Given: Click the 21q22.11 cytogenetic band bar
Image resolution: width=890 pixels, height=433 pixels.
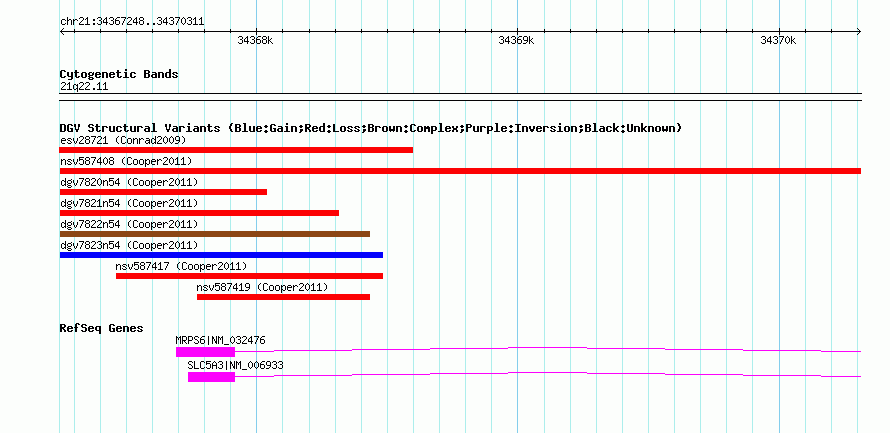Looking at the screenshot, I should point(460,97).
